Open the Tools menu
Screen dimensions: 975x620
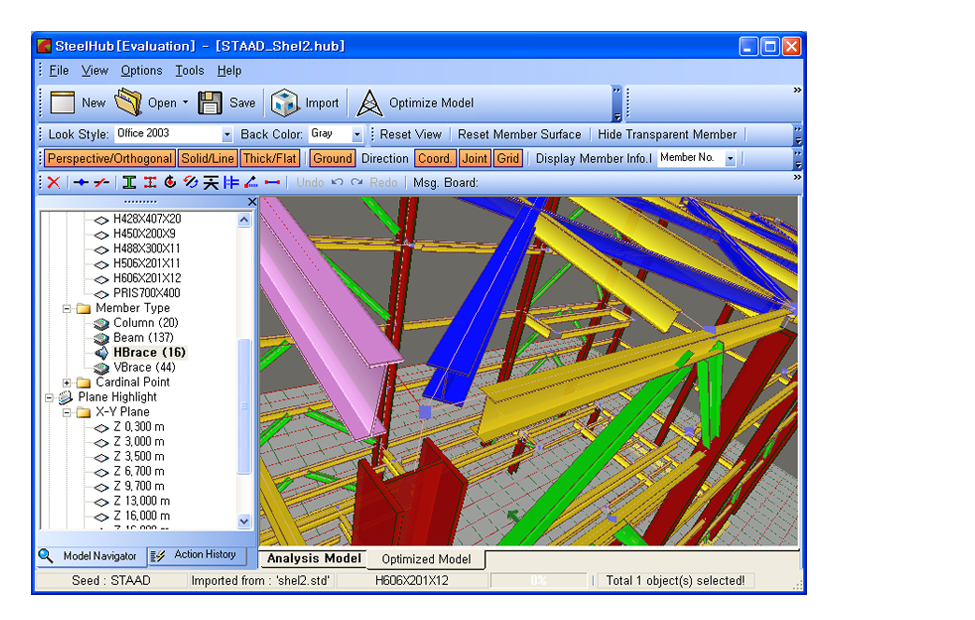pyautogui.click(x=190, y=71)
